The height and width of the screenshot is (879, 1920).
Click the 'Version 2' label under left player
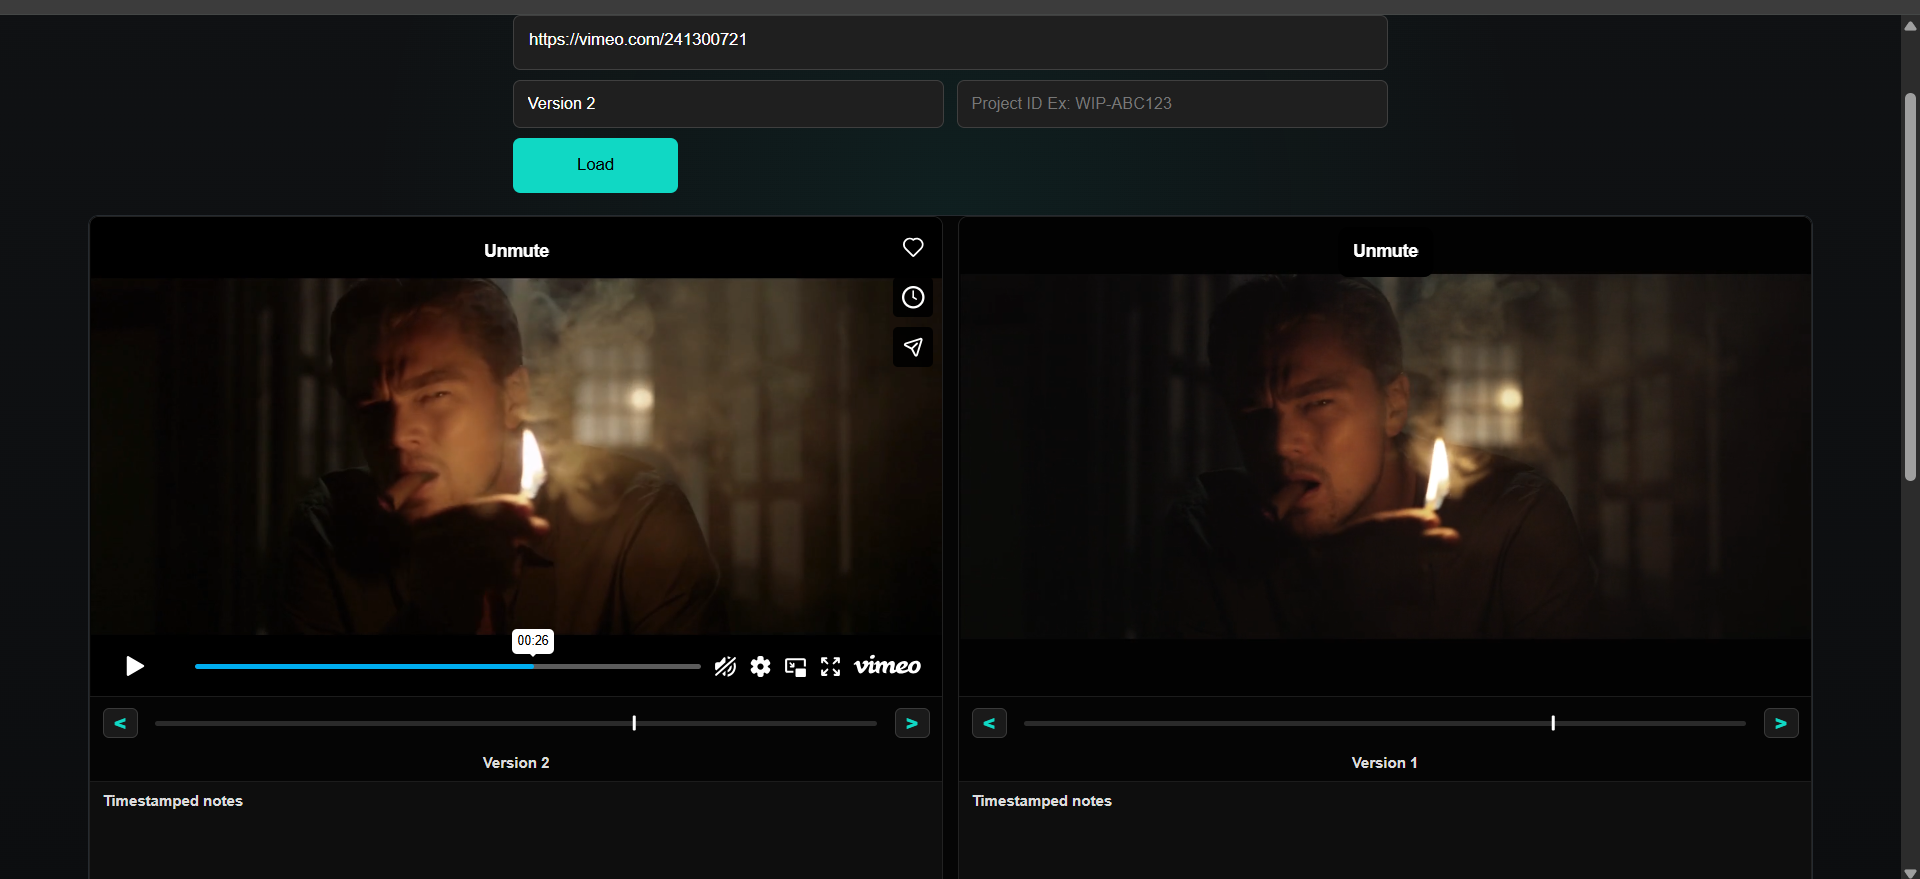516,763
